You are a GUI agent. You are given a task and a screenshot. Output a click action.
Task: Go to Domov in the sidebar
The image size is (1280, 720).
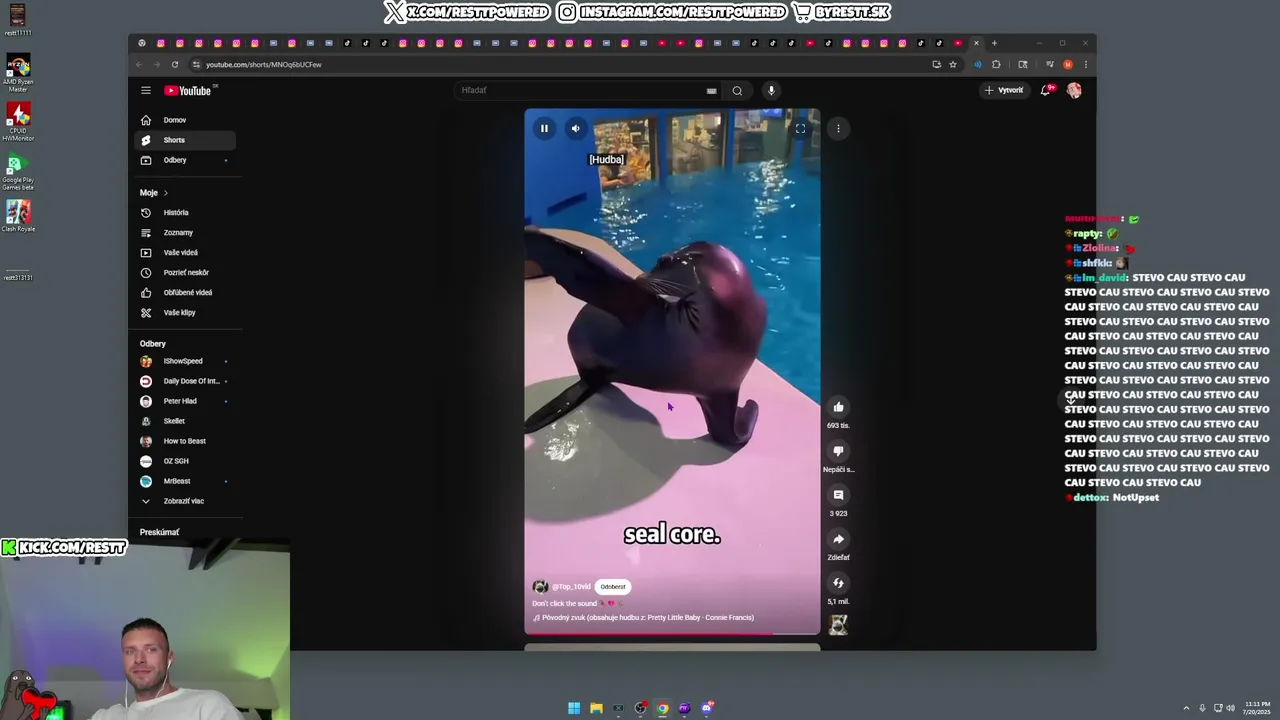click(x=185, y=120)
